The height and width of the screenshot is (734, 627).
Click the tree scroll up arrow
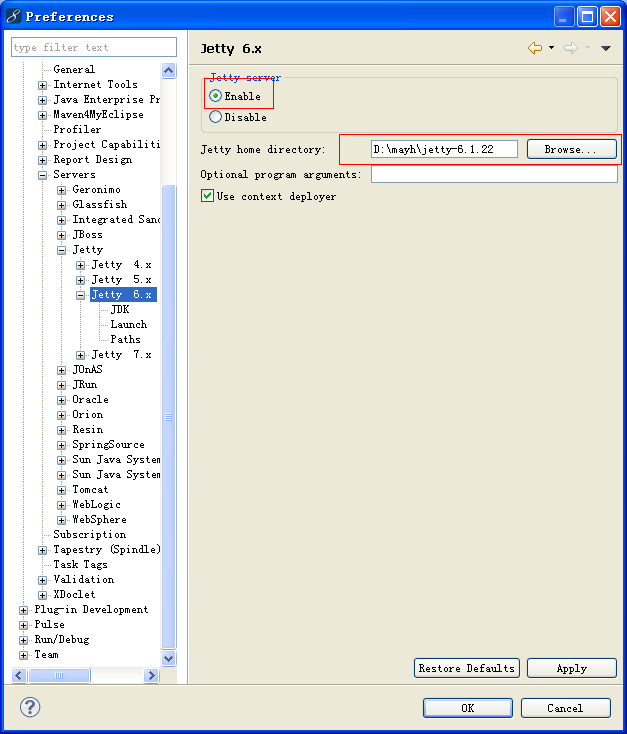click(x=169, y=71)
